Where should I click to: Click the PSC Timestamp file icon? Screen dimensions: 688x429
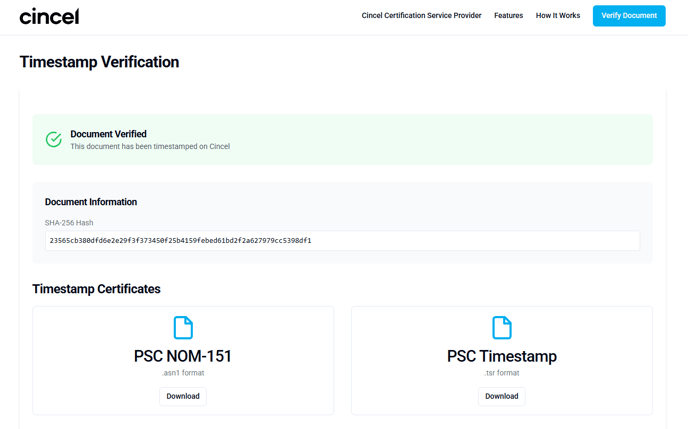(502, 327)
